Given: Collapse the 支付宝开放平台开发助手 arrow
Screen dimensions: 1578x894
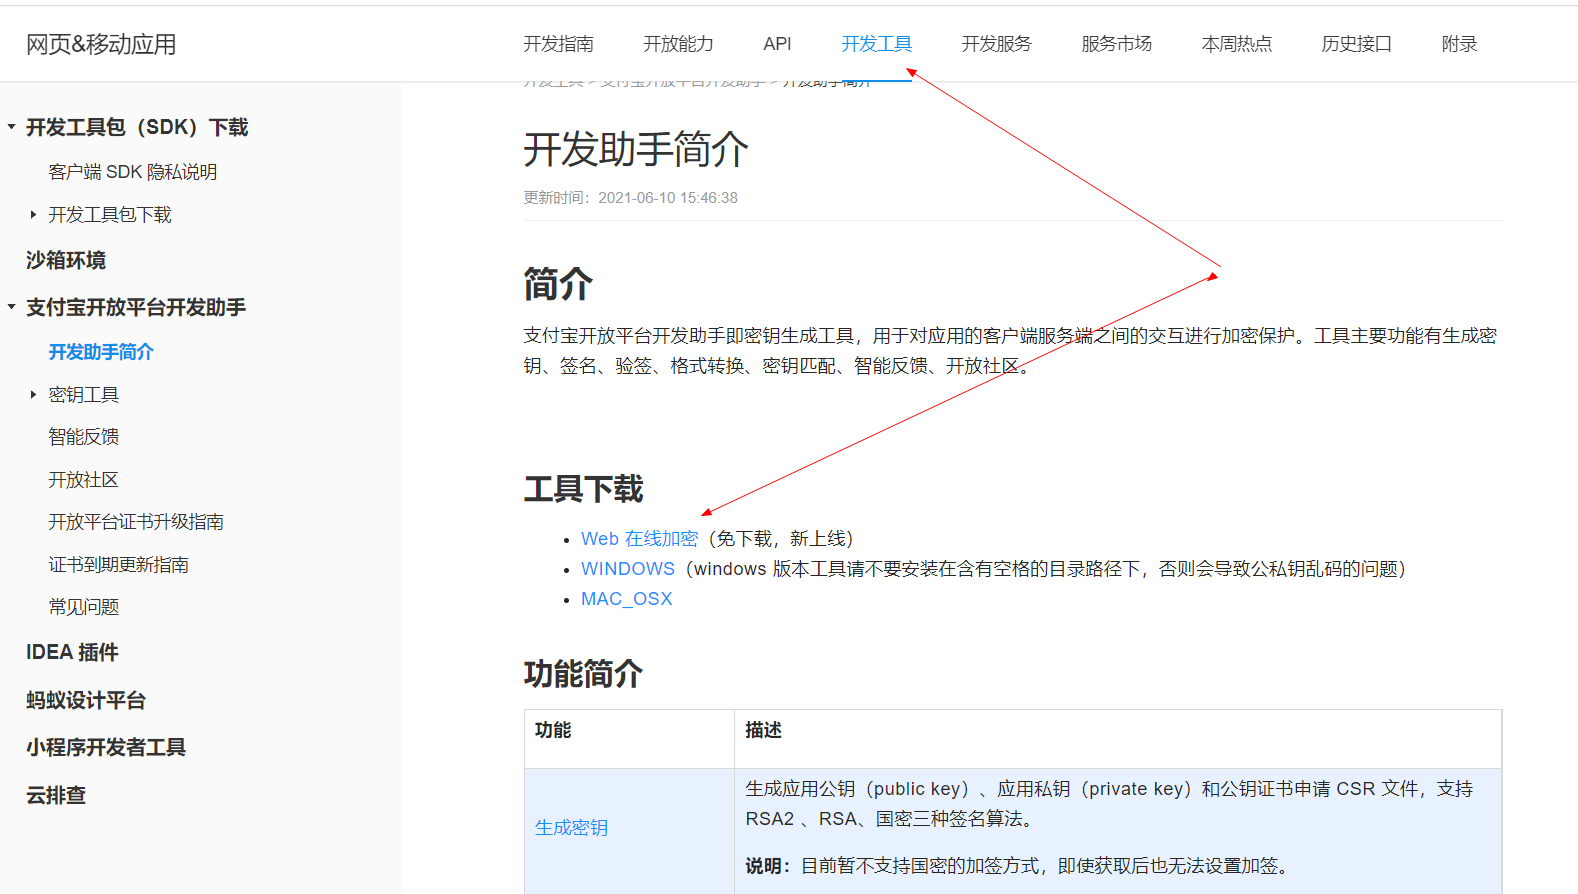Looking at the screenshot, I should coord(11,307).
